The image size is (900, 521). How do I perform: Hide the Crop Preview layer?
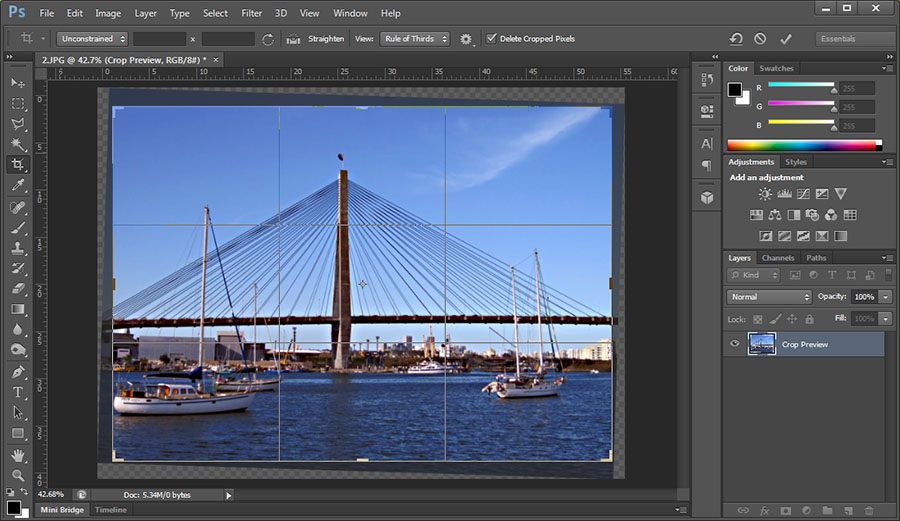pyautogui.click(x=735, y=344)
